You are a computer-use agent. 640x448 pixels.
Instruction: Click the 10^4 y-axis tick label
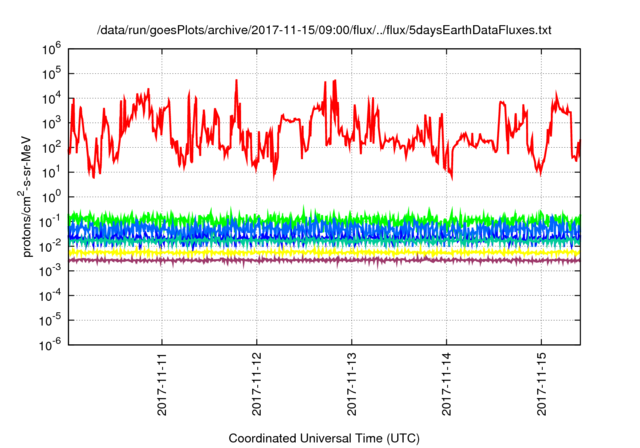coord(51,98)
